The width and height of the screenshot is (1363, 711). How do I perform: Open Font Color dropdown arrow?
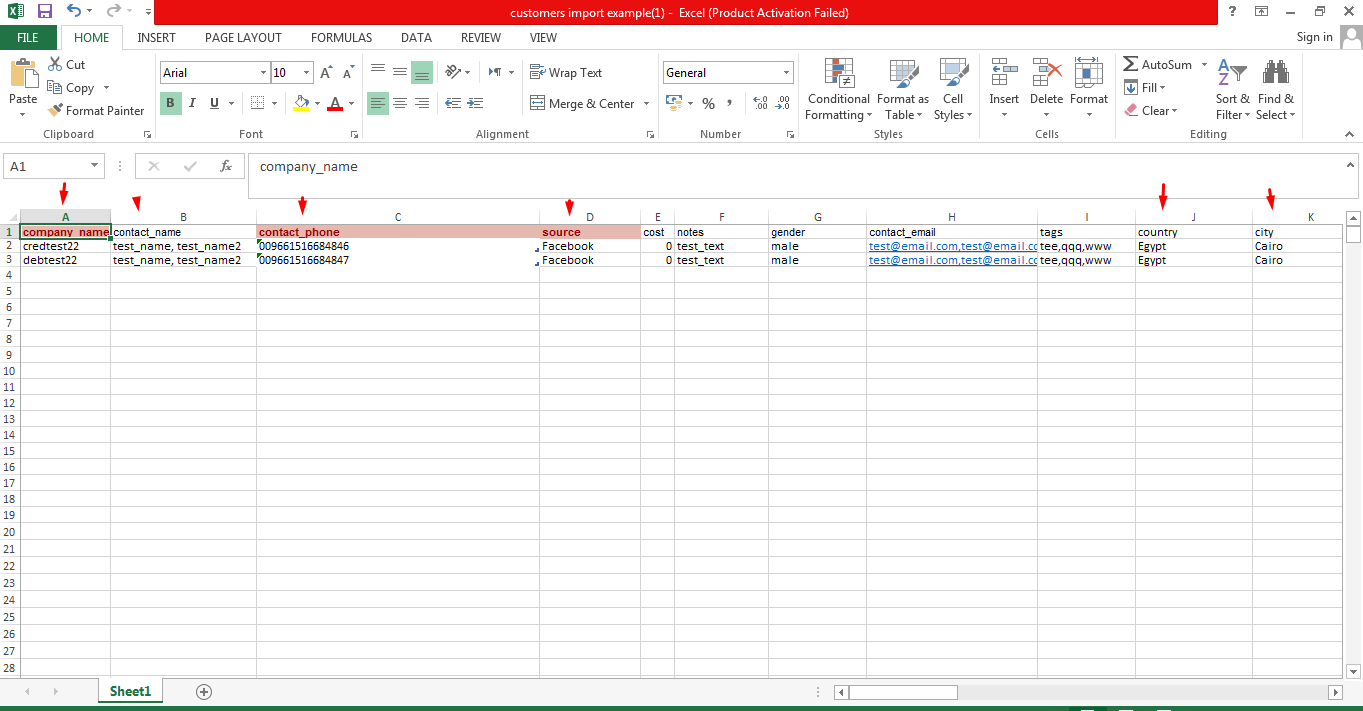pyautogui.click(x=351, y=104)
